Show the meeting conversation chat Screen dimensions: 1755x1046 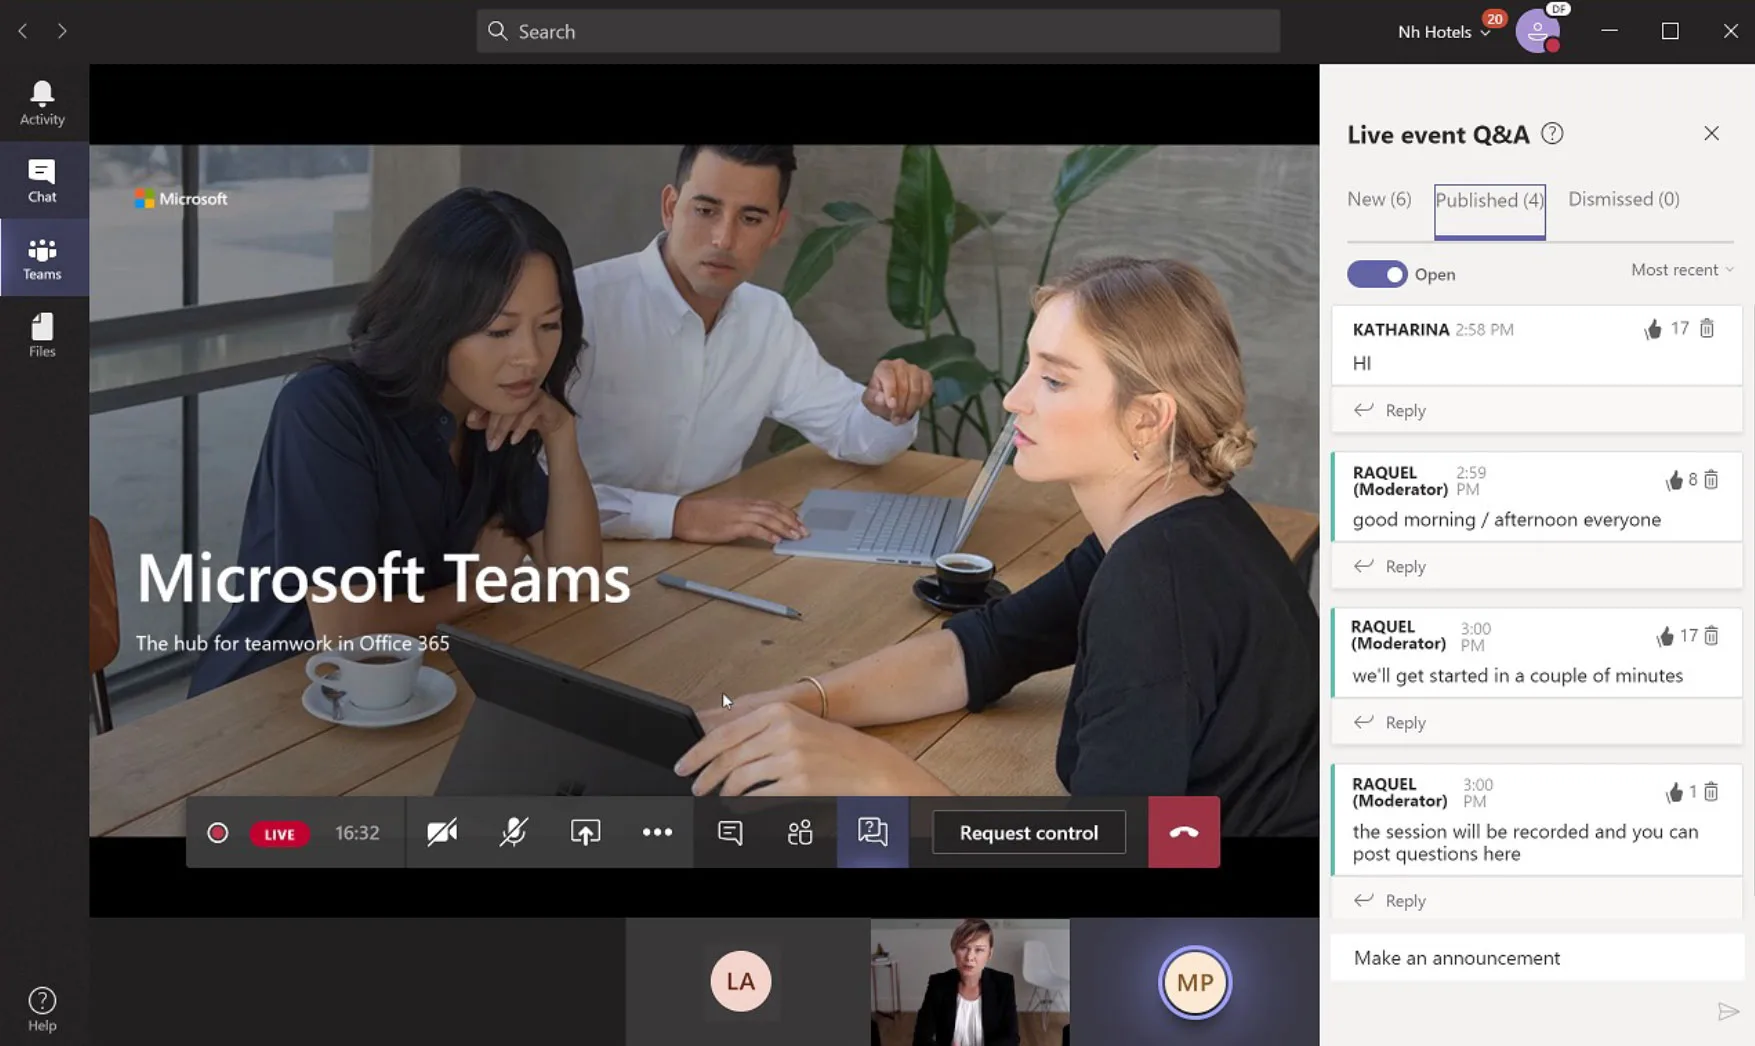[x=730, y=832]
